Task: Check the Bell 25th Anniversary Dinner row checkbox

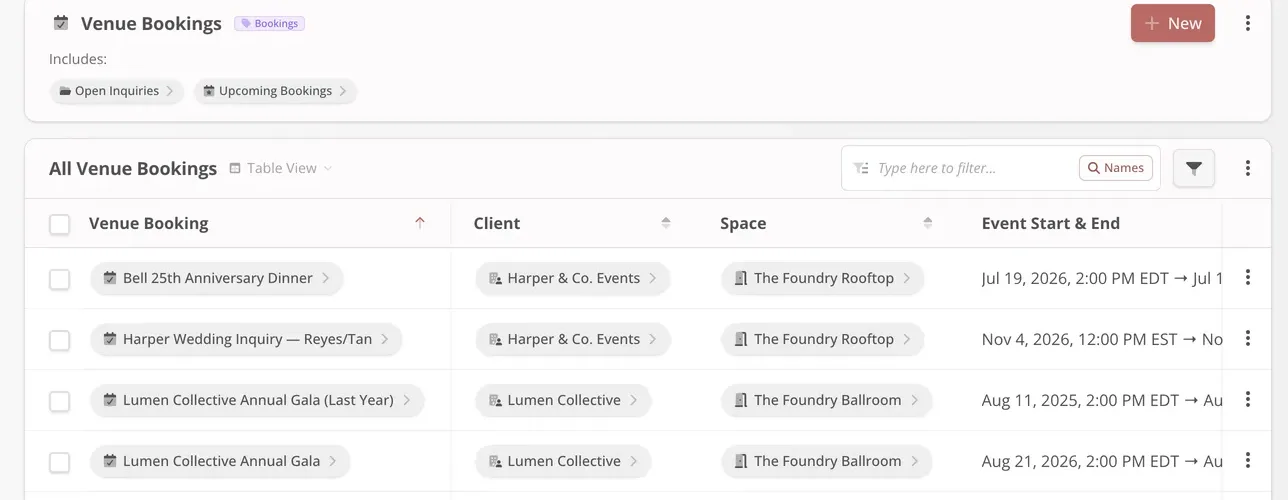Action: click(x=60, y=279)
